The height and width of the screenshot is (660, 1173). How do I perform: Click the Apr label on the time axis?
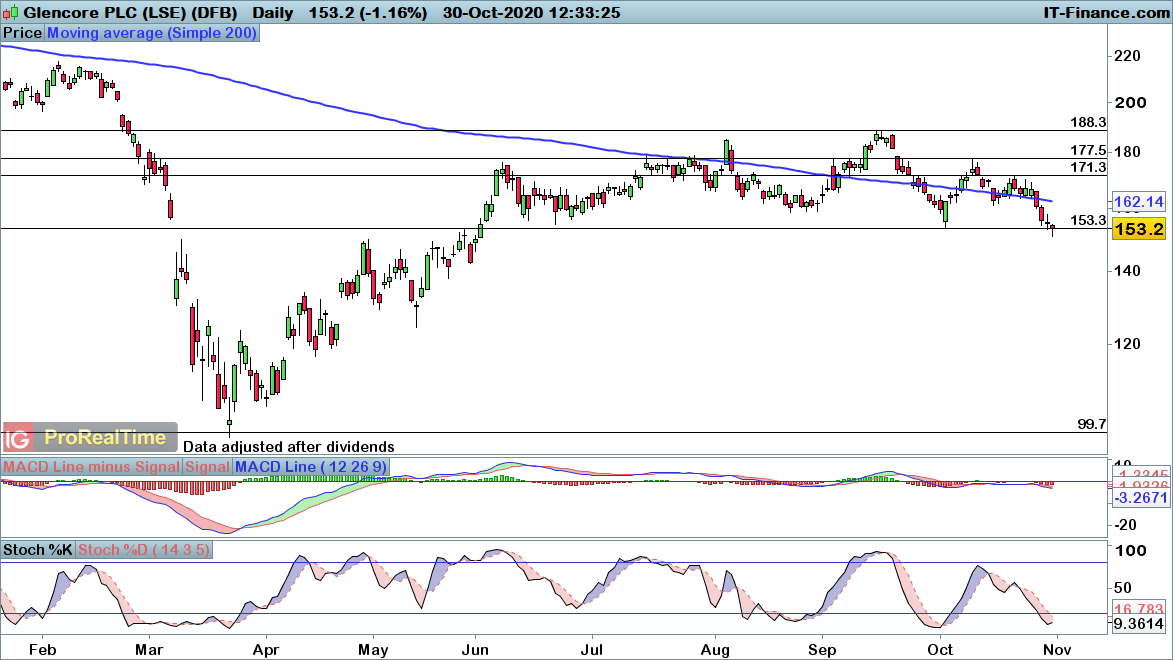click(266, 650)
